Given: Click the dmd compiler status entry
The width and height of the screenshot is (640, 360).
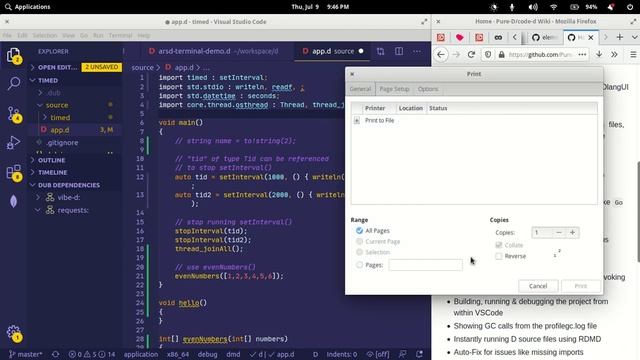Looking at the screenshot, I should [x=233, y=354].
